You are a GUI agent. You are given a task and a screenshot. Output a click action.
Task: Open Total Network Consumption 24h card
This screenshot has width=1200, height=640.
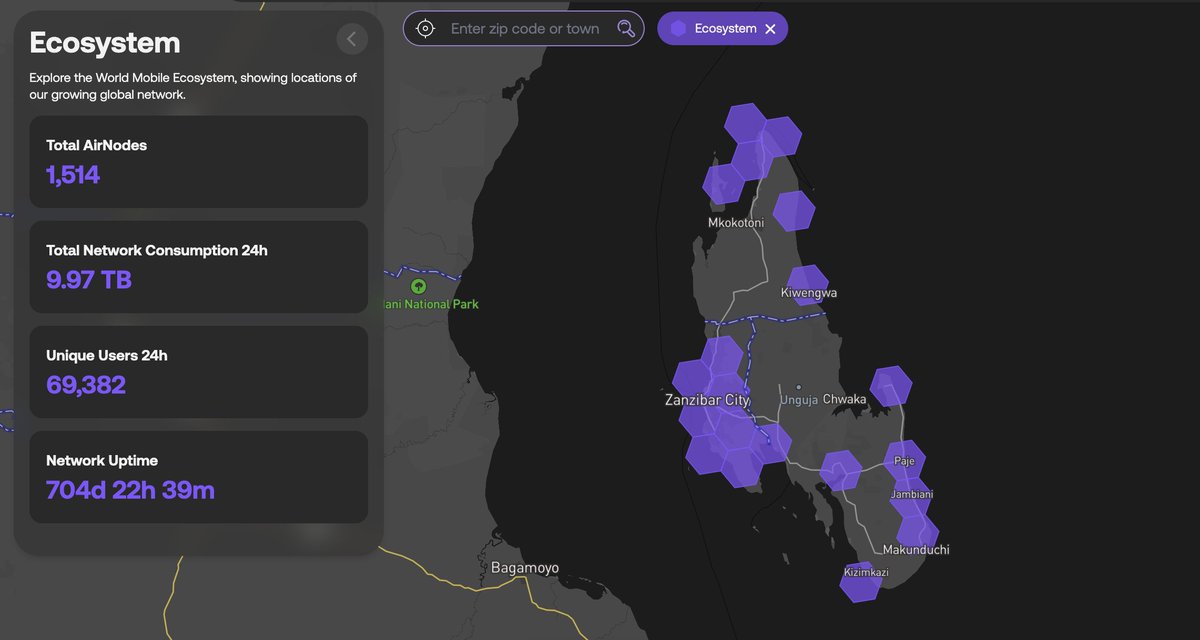(x=199, y=266)
